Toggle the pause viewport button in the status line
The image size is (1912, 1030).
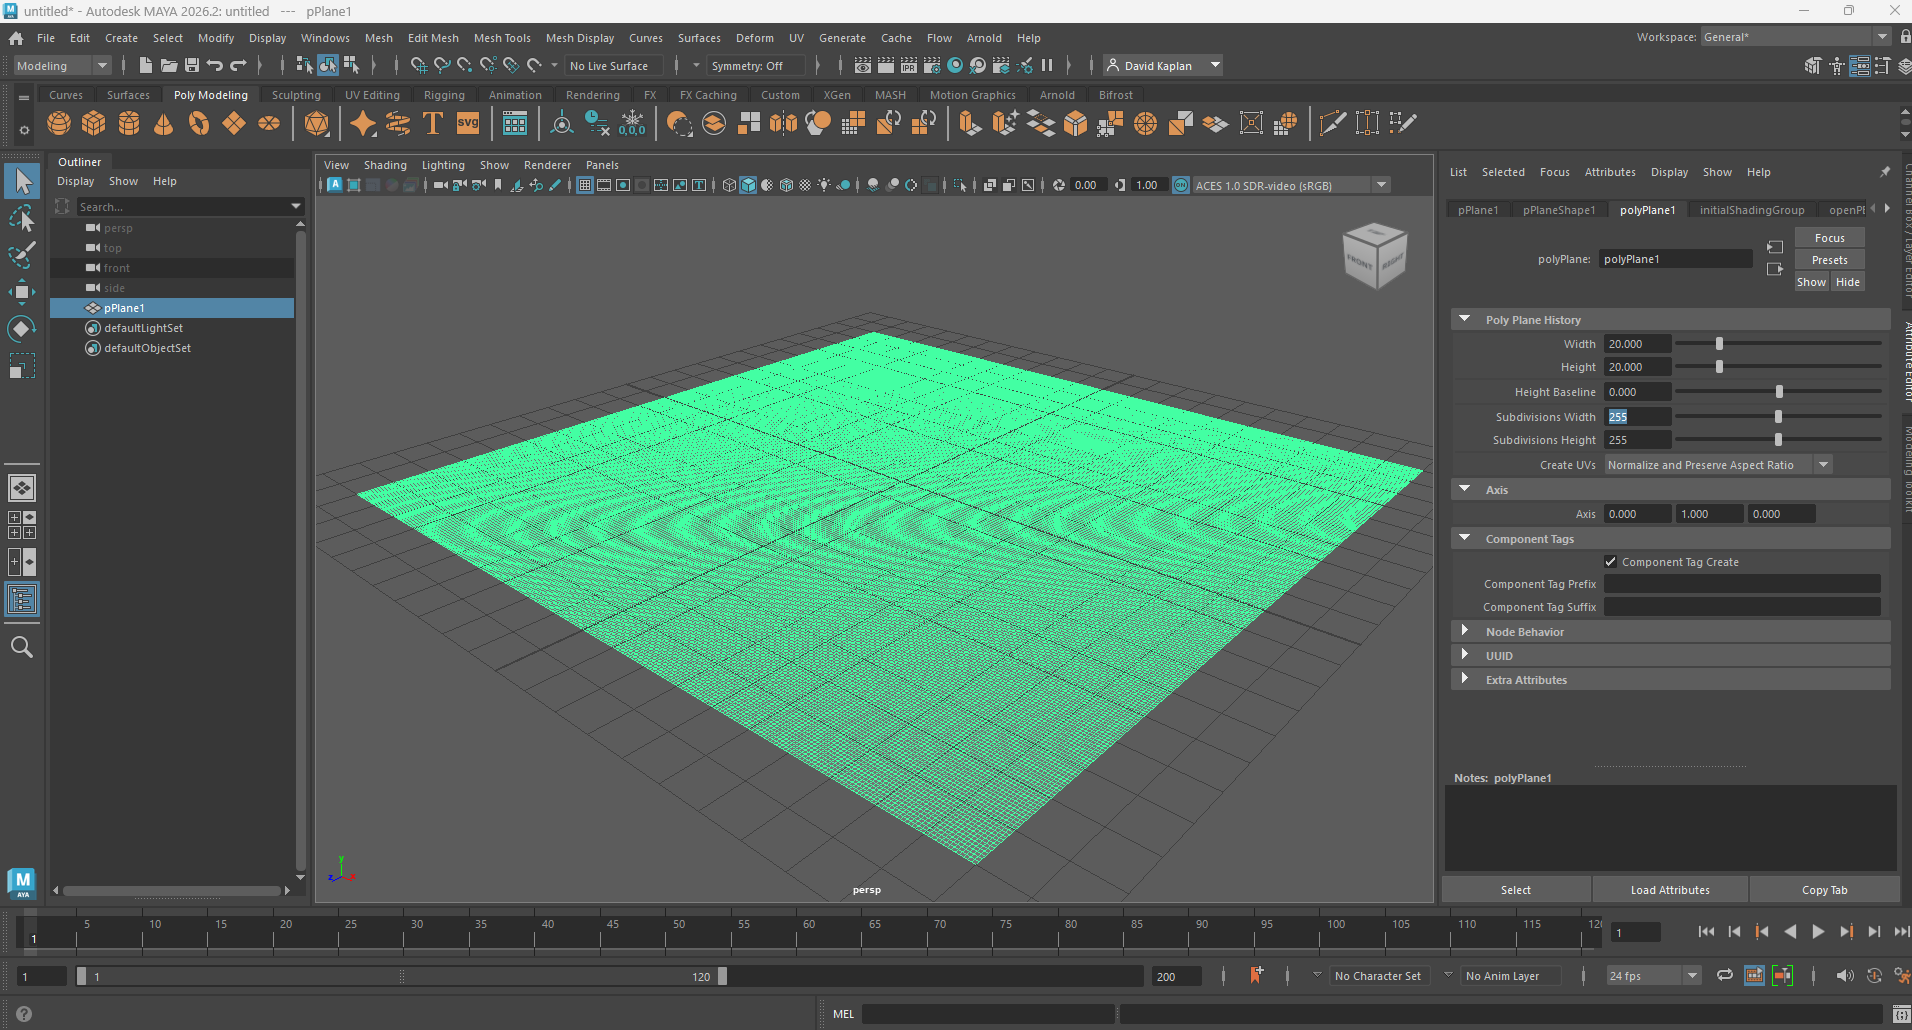pyautogui.click(x=1047, y=65)
